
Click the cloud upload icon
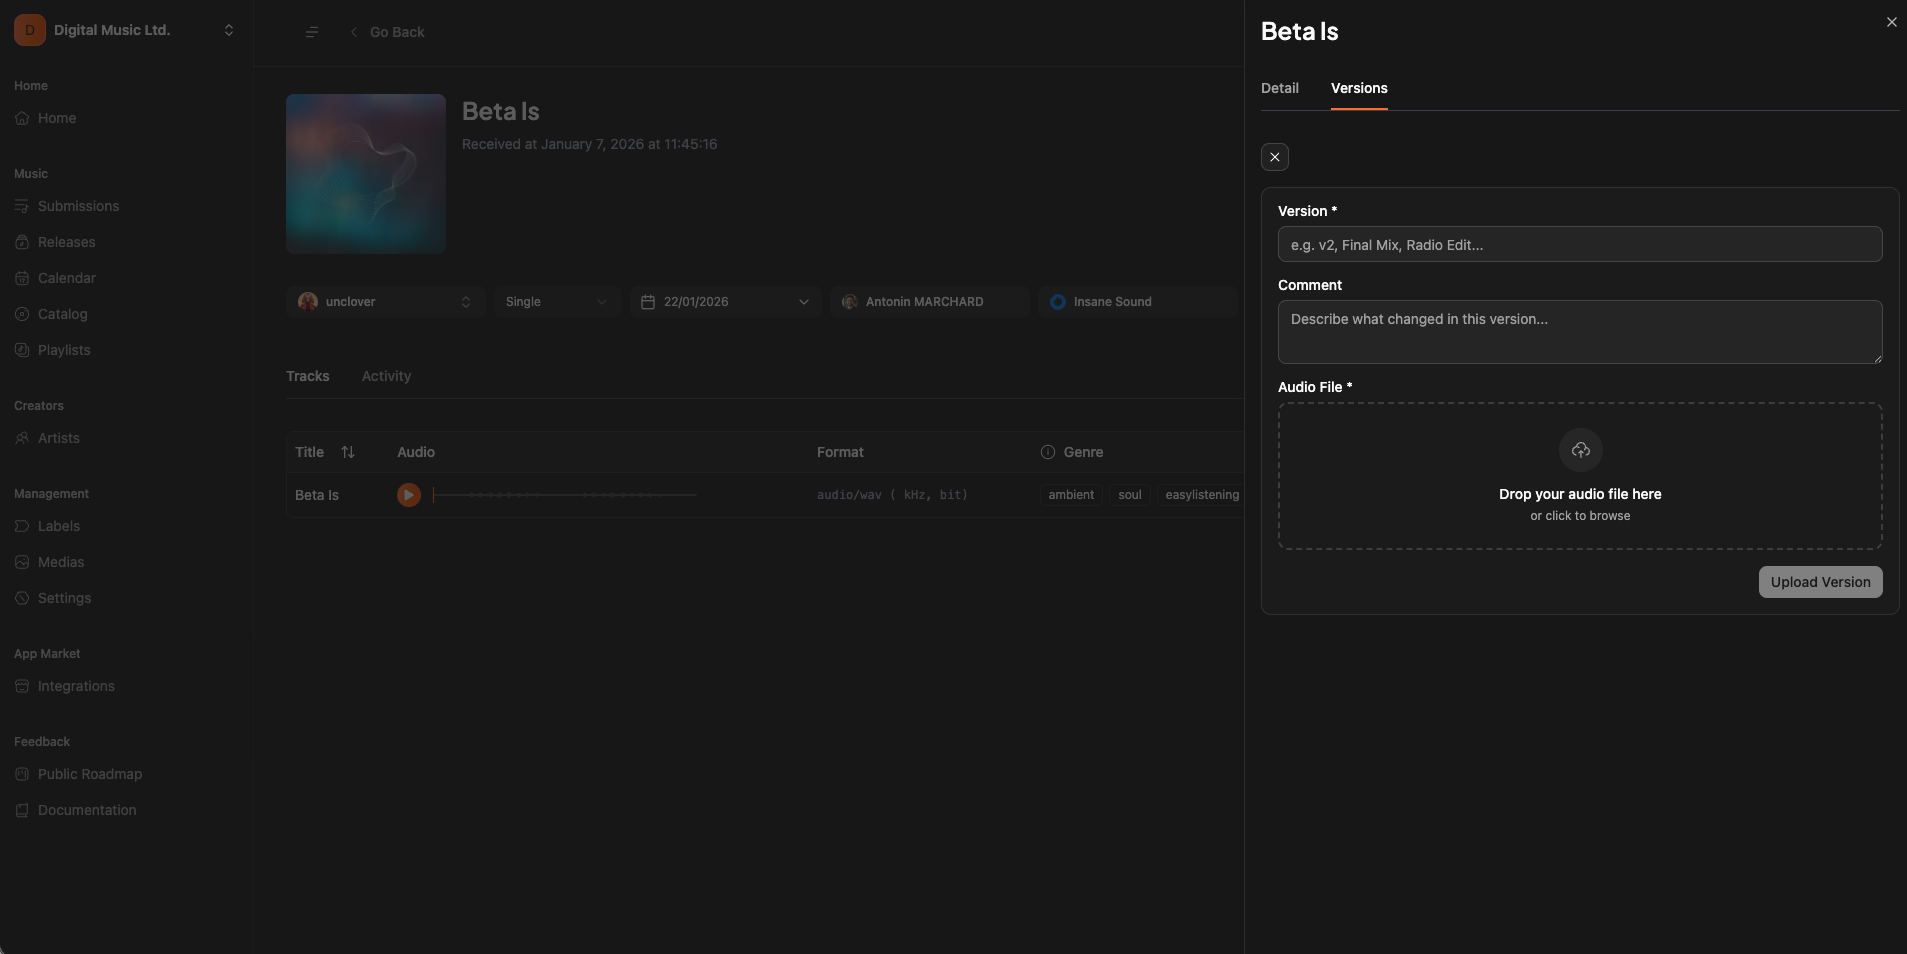pos(1580,450)
